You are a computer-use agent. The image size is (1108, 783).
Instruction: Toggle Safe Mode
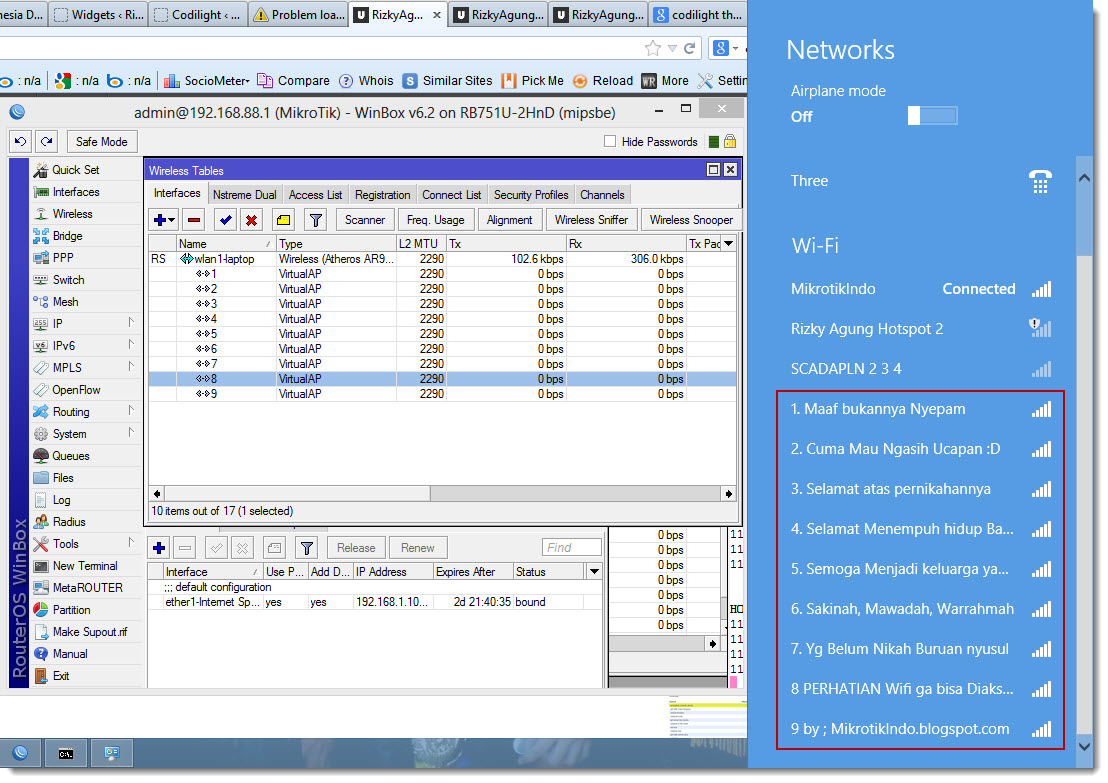pos(101,141)
